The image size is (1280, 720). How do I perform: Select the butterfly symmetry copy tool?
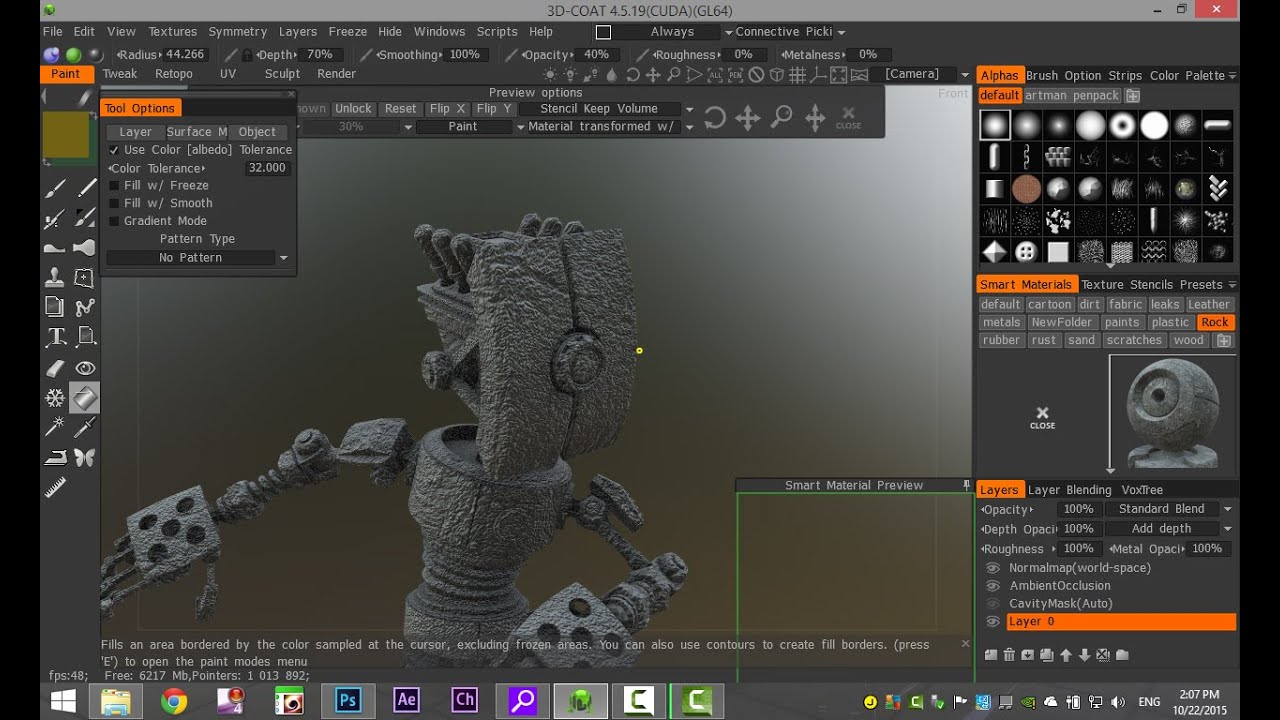pyautogui.click(x=85, y=457)
